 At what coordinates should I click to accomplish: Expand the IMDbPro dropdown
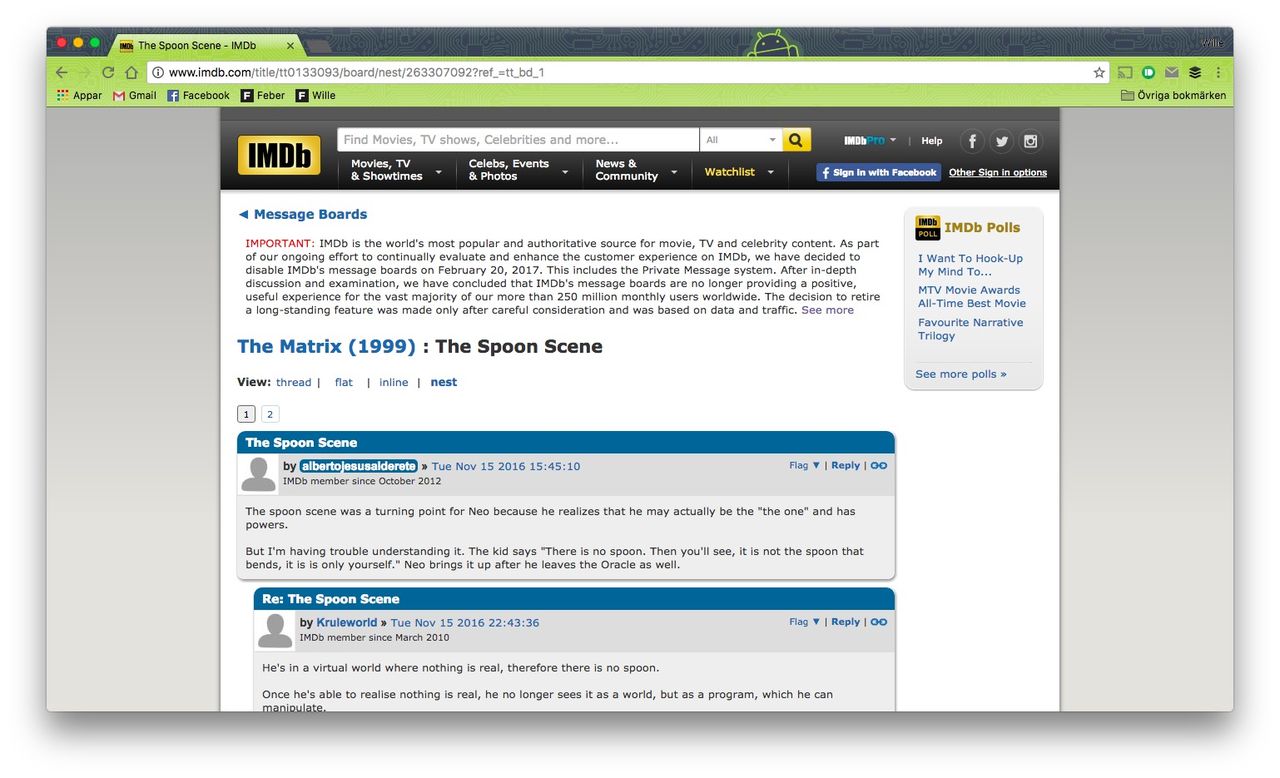pyautogui.click(x=870, y=141)
